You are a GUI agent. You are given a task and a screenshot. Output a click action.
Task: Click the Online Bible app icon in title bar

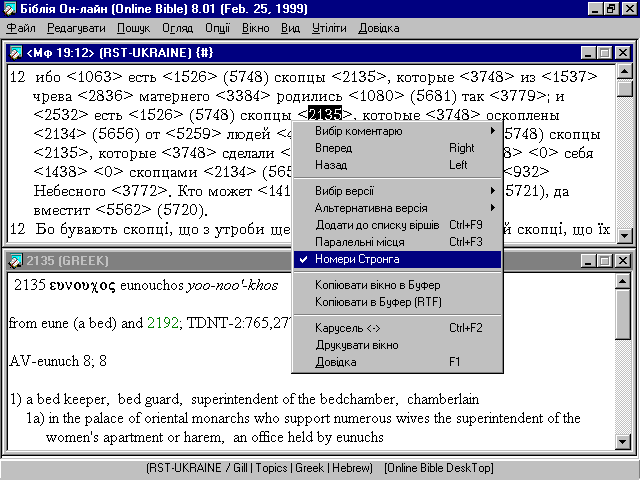tap(10, 9)
